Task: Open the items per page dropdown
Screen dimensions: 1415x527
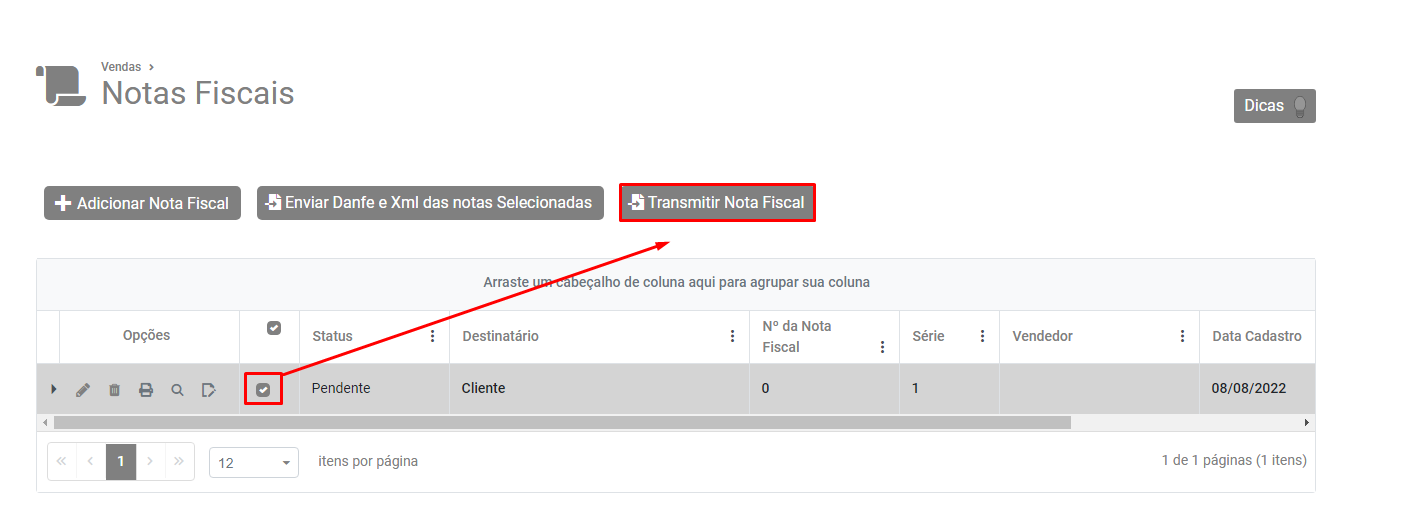Action: 254,463
